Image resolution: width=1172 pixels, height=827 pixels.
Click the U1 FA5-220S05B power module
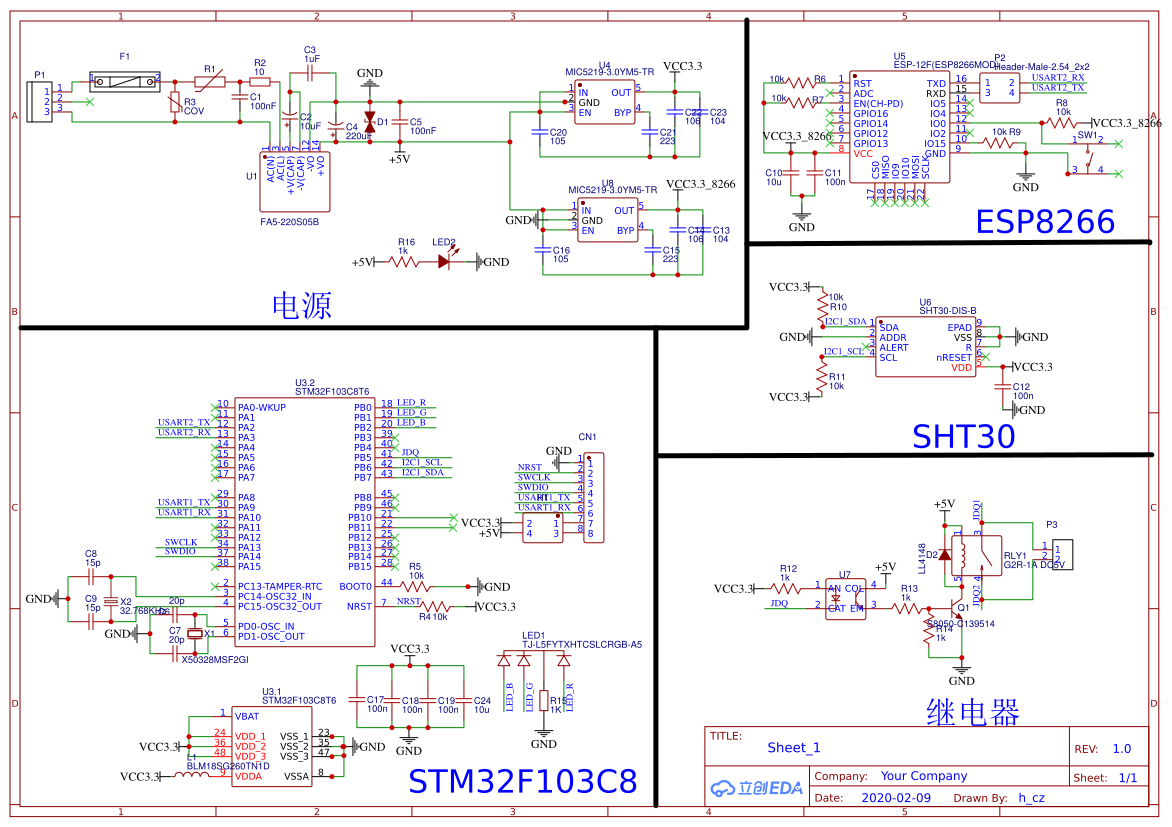294,182
